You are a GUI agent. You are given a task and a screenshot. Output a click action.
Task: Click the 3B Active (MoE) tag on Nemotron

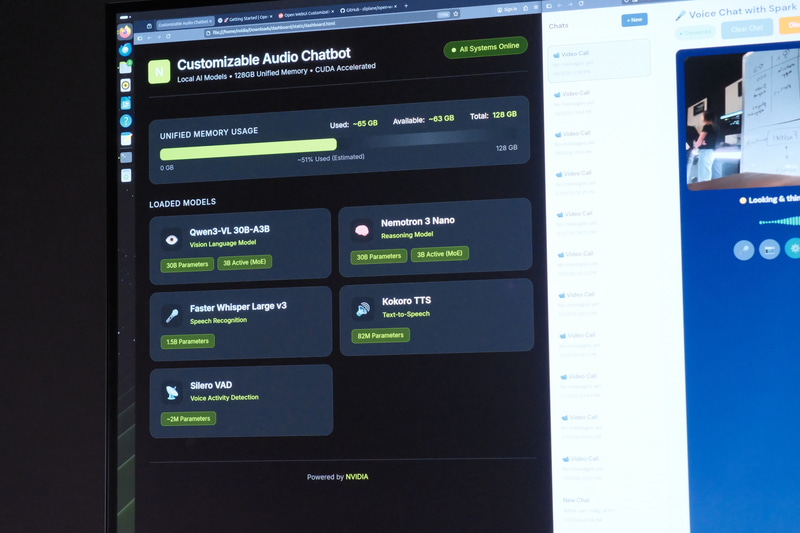point(439,253)
